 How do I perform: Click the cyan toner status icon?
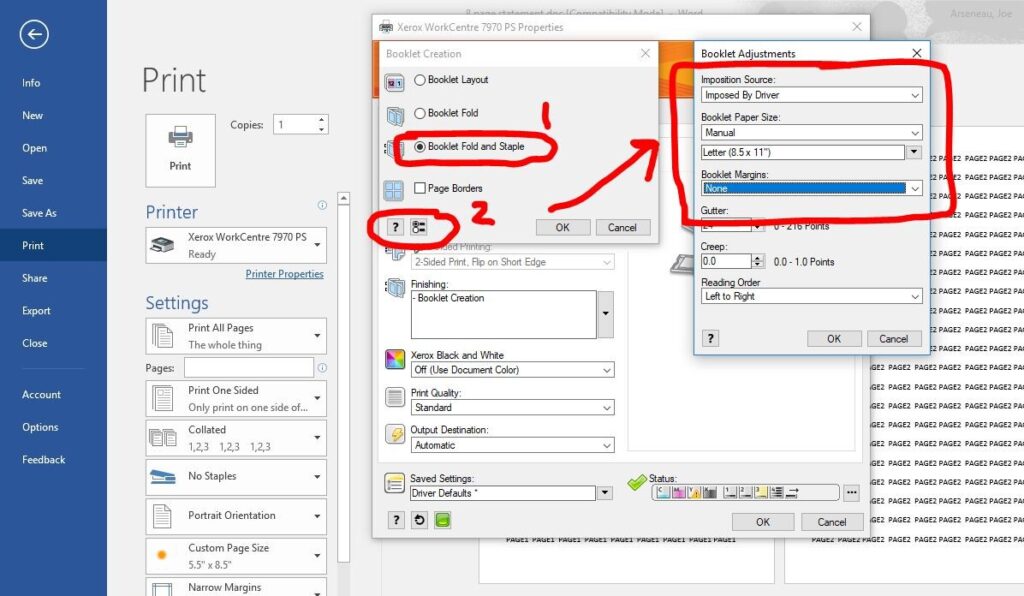point(663,492)
